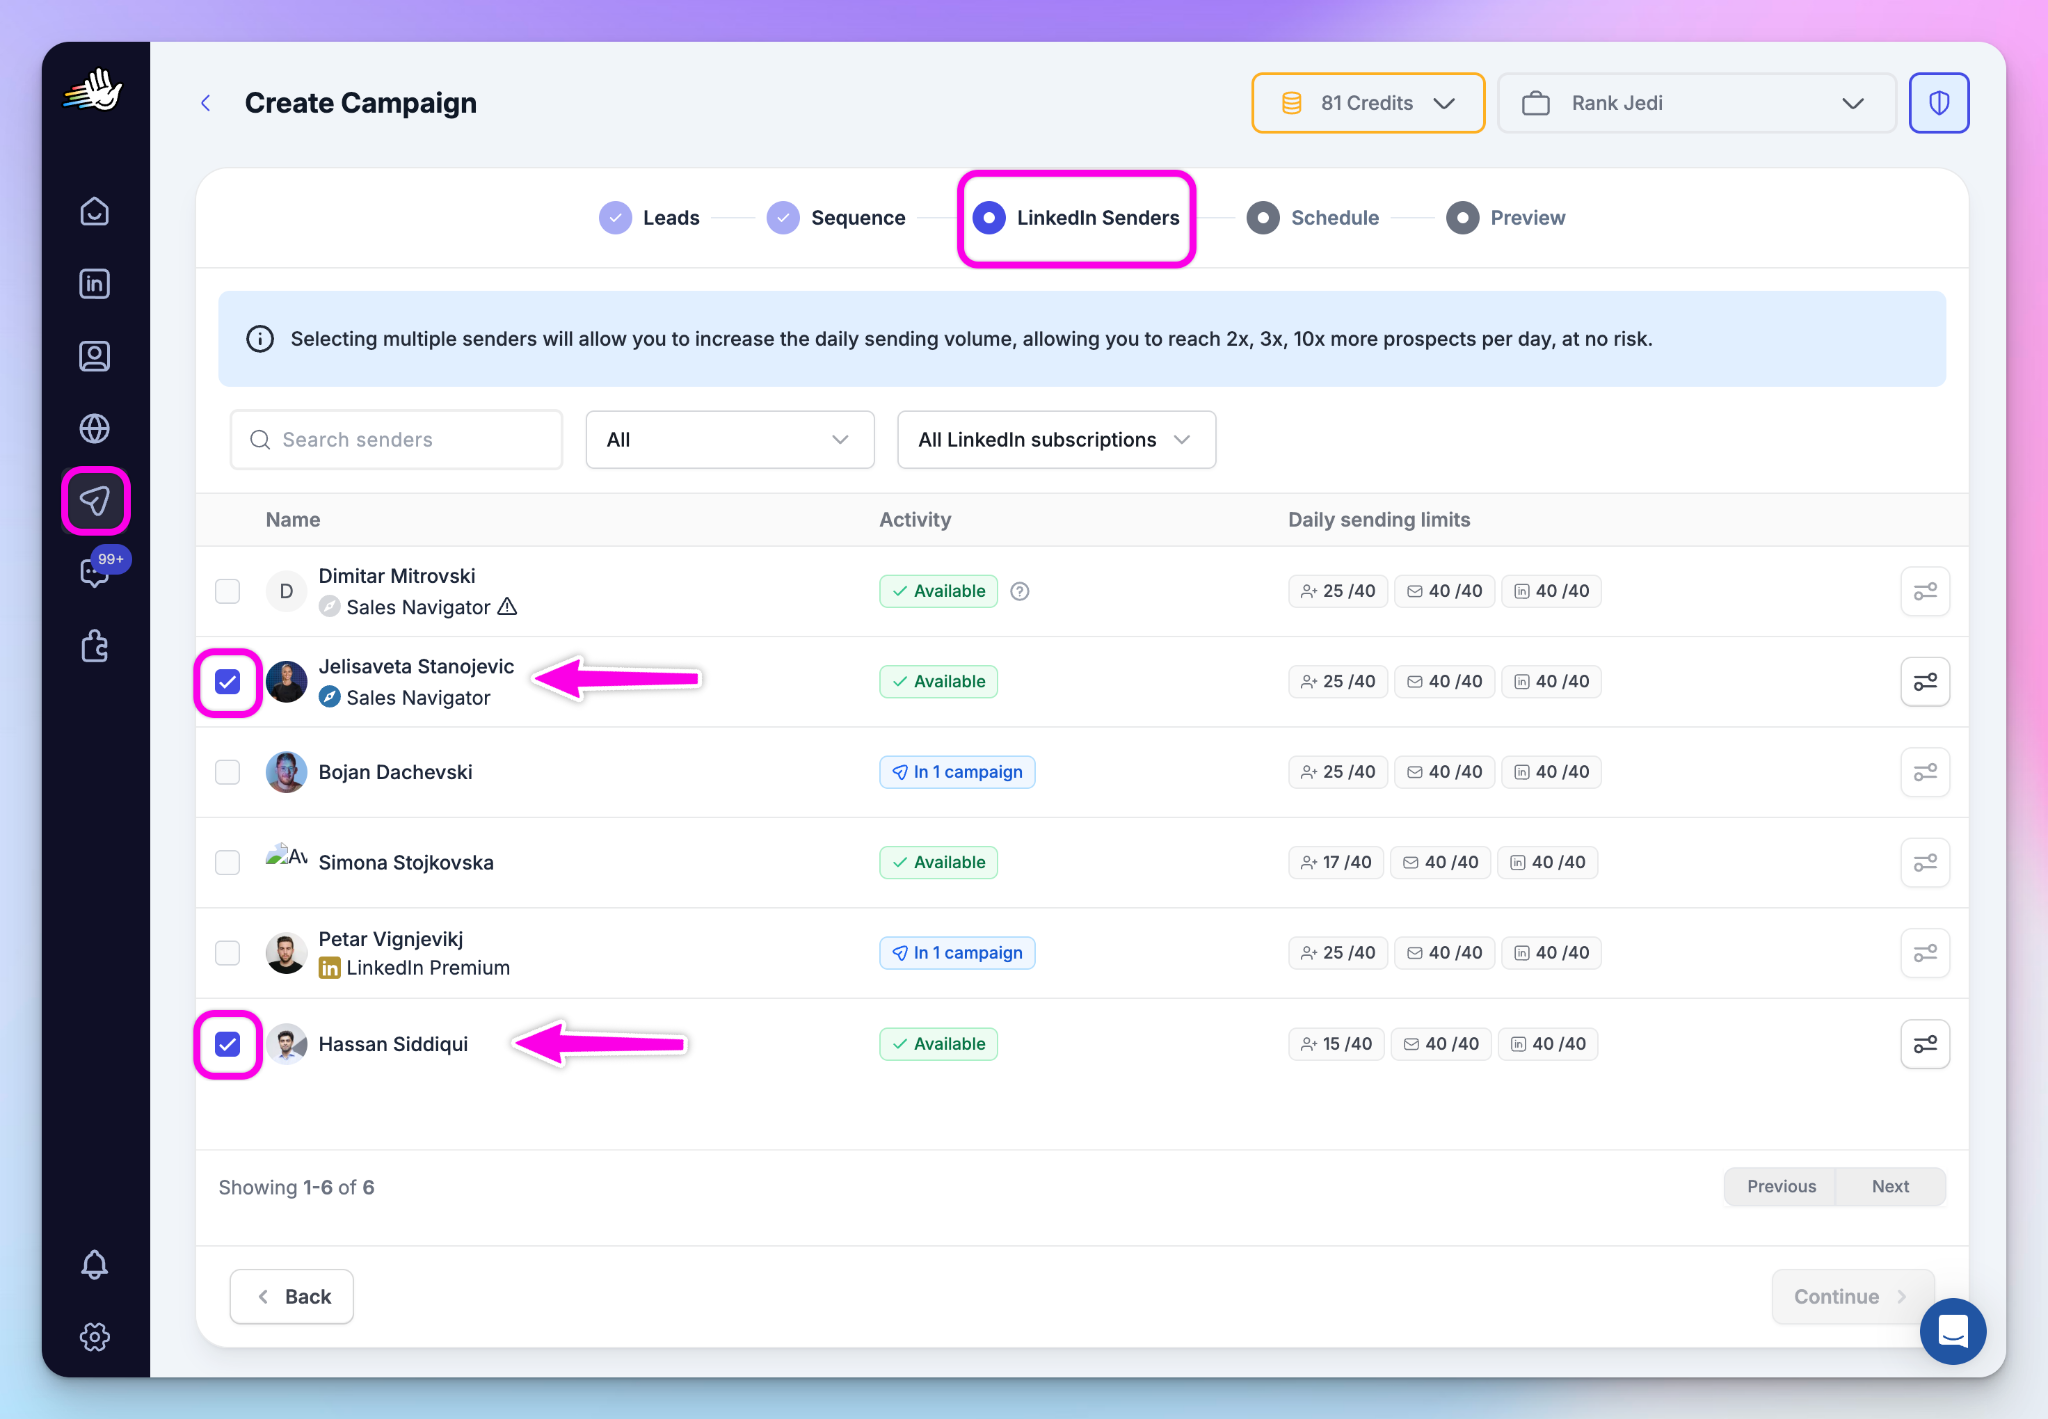This screenshot has width=2048, height=1419.
Task: Focus the Search senders field
Action: 396,439
